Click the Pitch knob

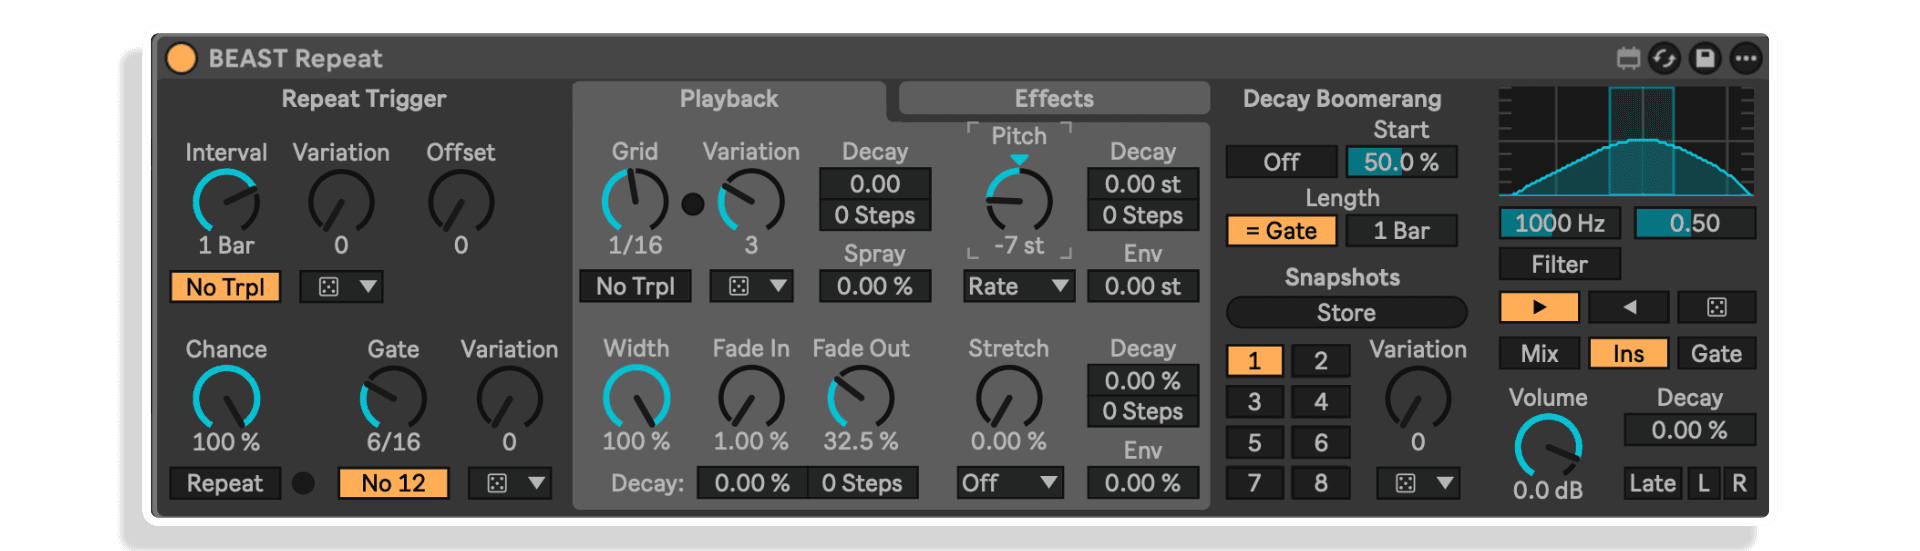(x=1019, y=200)
